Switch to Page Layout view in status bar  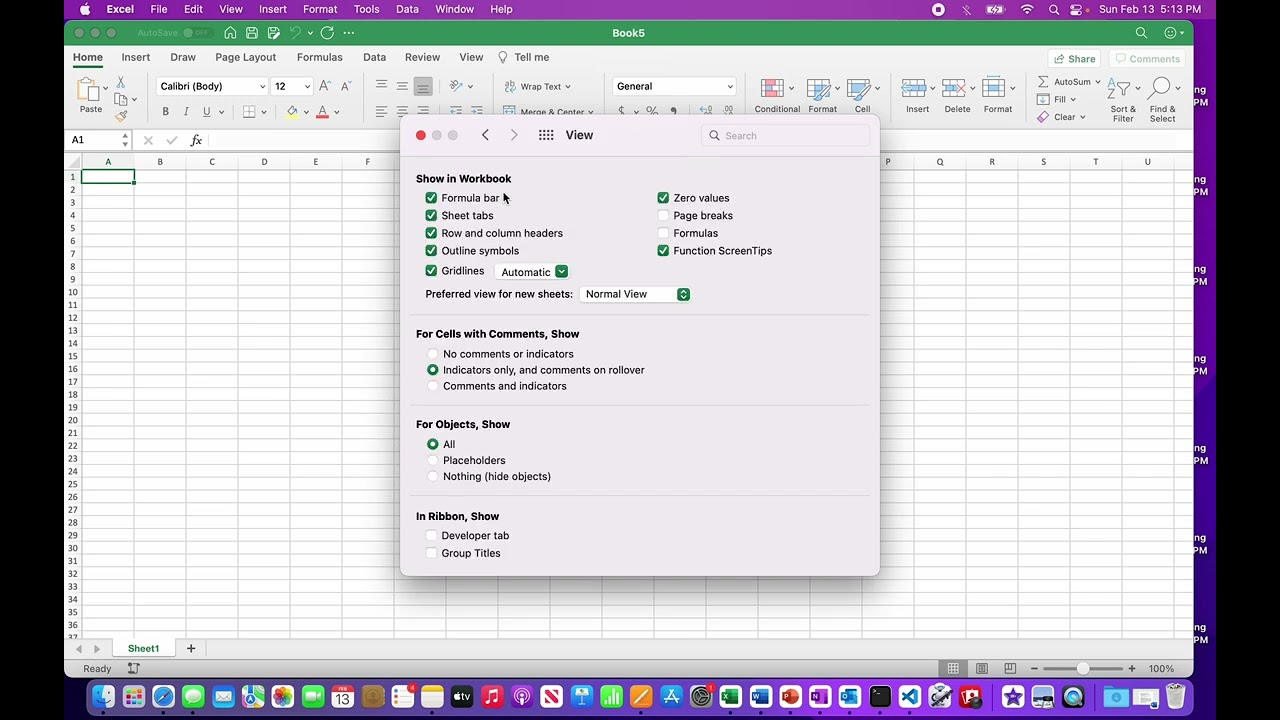point(982,668)
